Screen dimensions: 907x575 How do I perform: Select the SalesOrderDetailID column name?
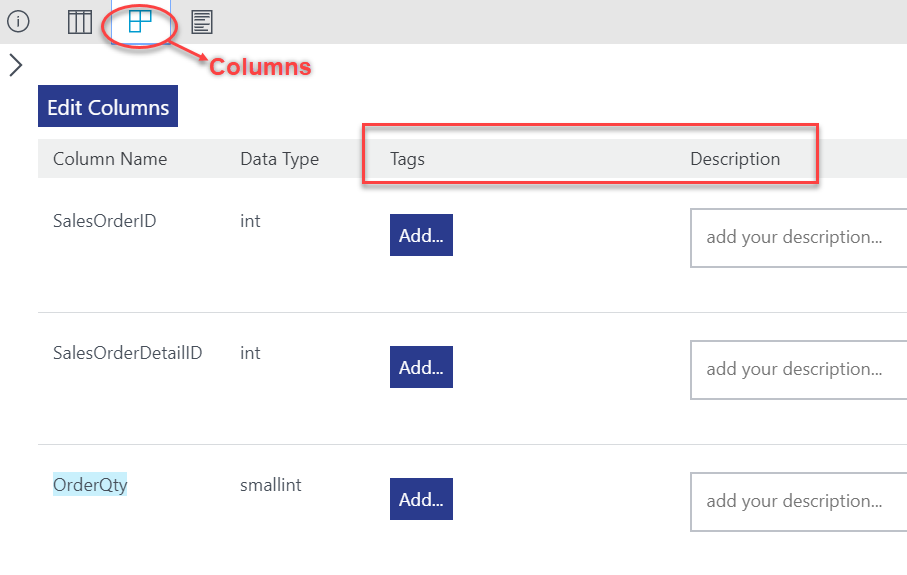(127, 353)
